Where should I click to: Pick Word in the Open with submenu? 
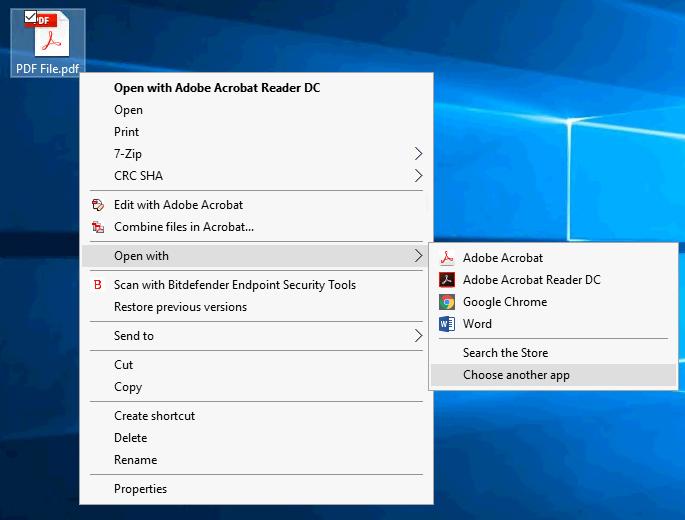(554, 324)
